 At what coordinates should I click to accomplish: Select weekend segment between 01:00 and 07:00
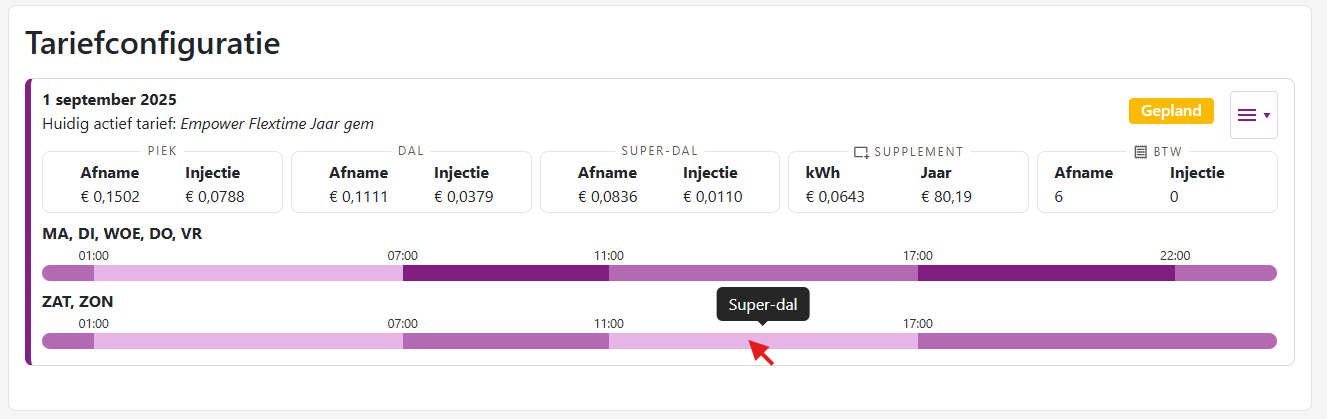pyautogui.click(x=248, y=341)
